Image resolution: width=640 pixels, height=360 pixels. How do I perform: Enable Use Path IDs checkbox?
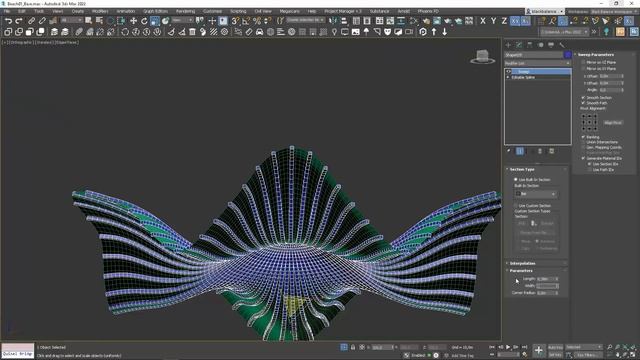[589, 169]
